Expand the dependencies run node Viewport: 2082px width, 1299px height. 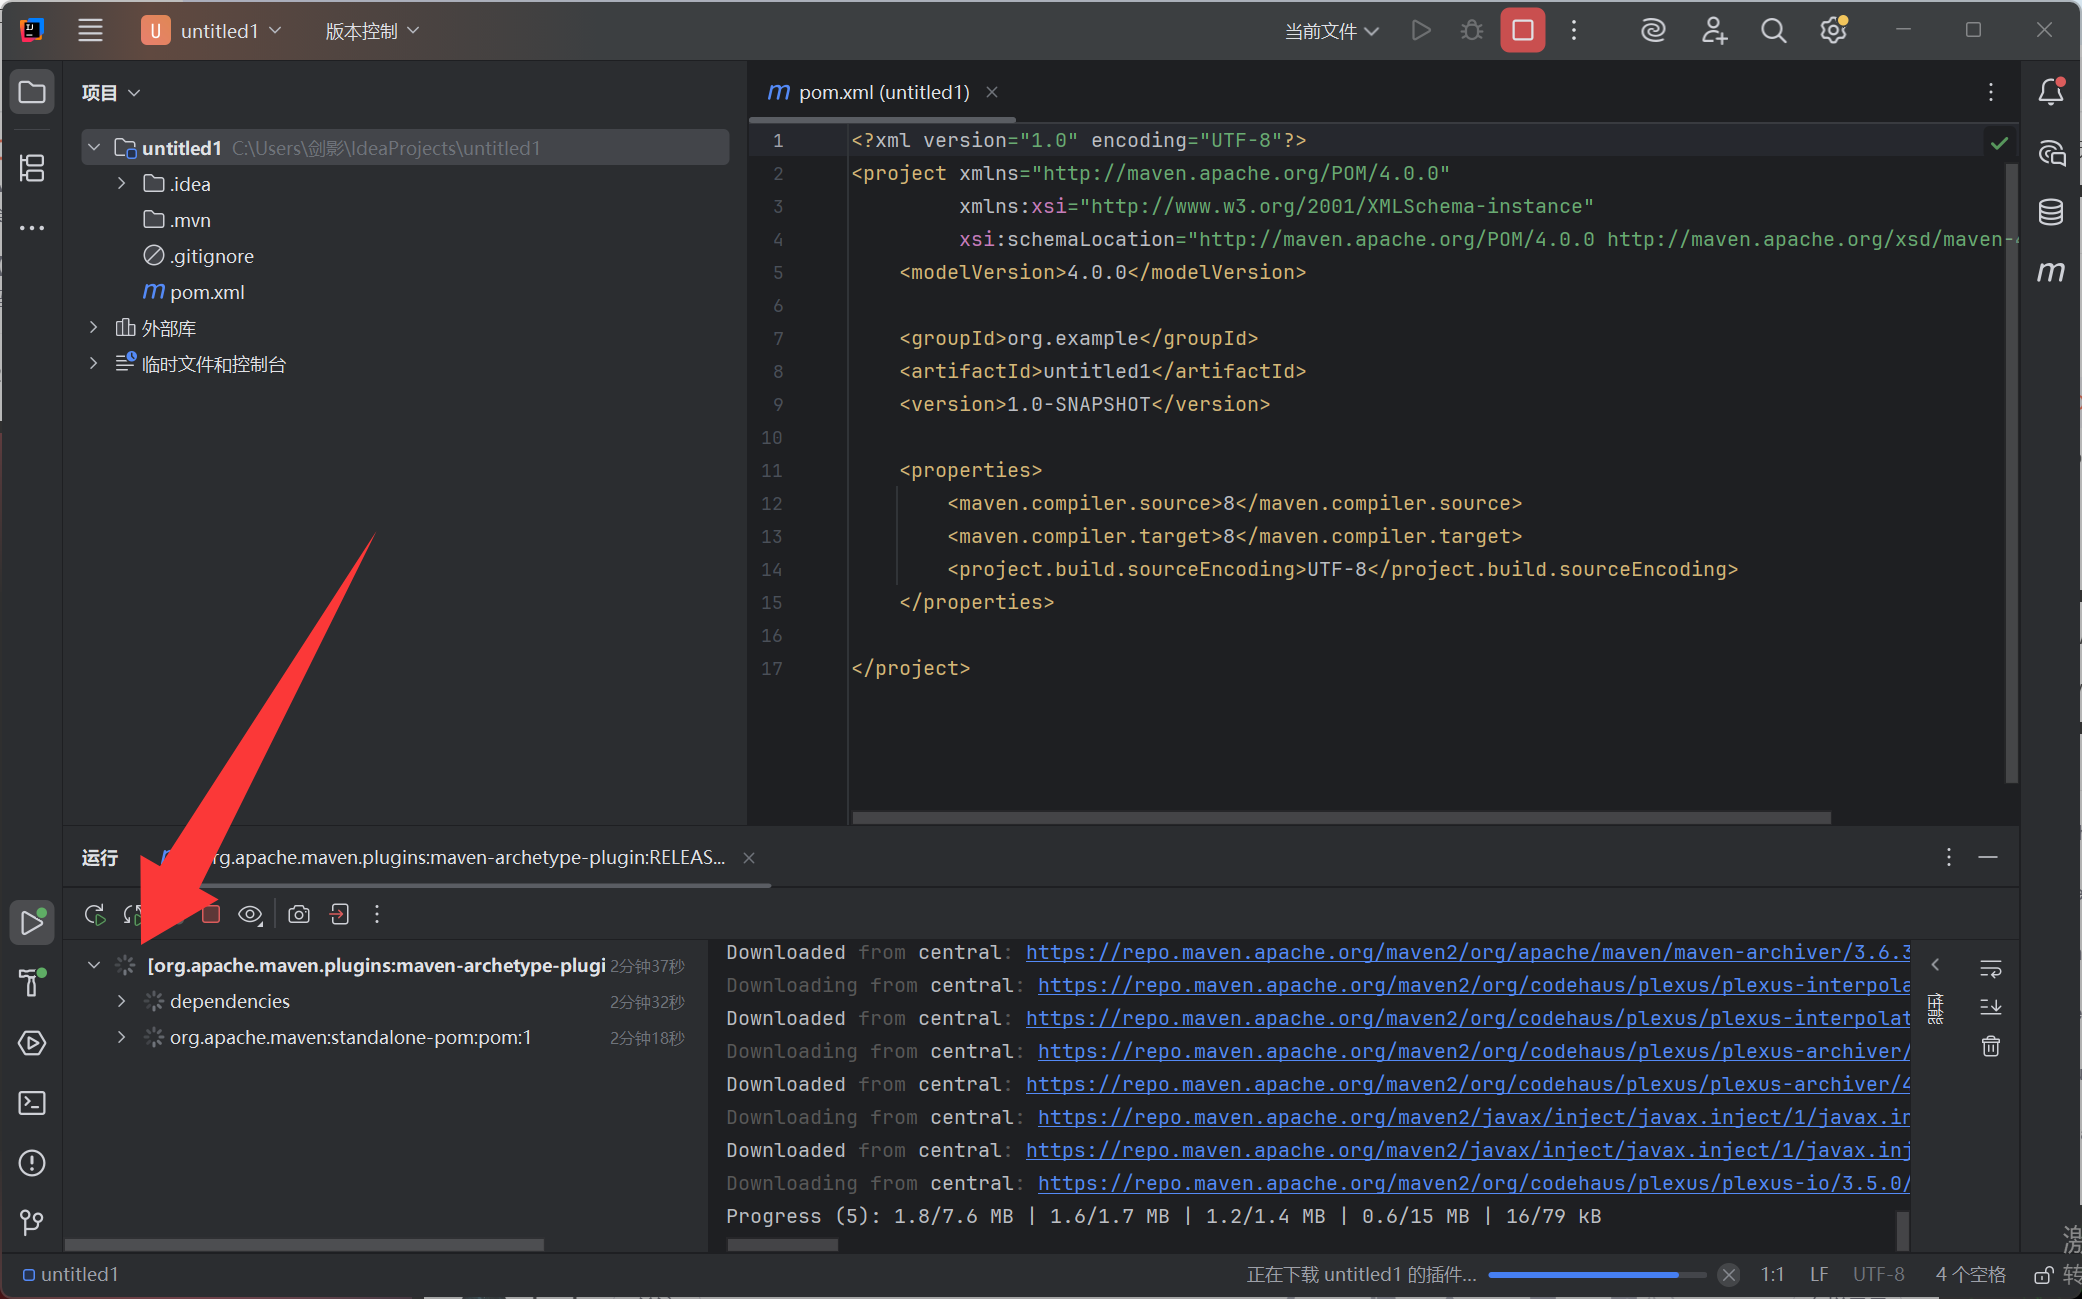(x=122, y=1001)
